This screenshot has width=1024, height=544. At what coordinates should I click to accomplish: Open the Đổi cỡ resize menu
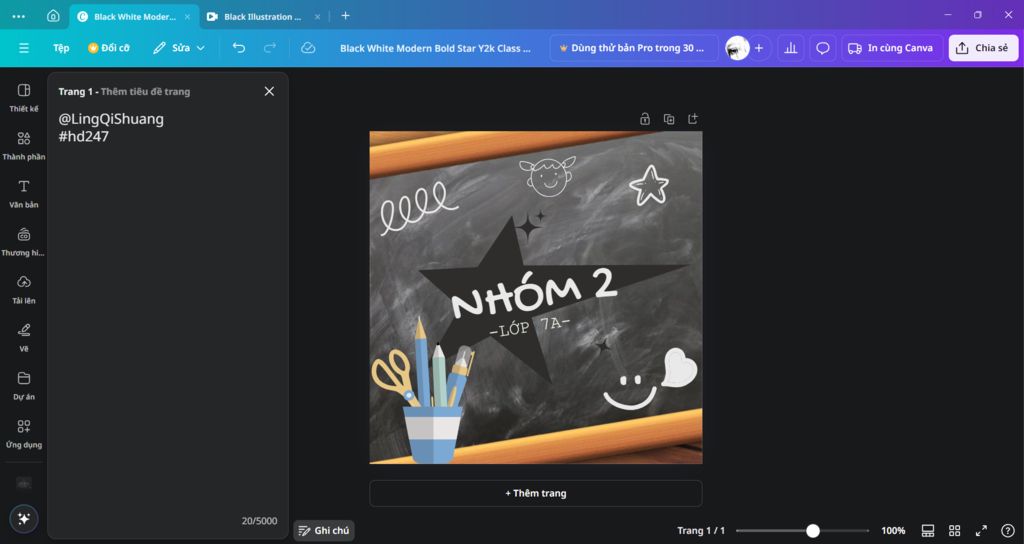click(x=108, y=48)
